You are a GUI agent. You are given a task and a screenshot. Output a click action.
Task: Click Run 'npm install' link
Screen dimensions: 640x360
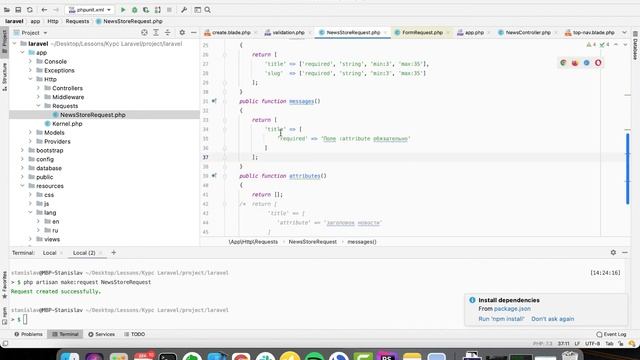[501, 319]
